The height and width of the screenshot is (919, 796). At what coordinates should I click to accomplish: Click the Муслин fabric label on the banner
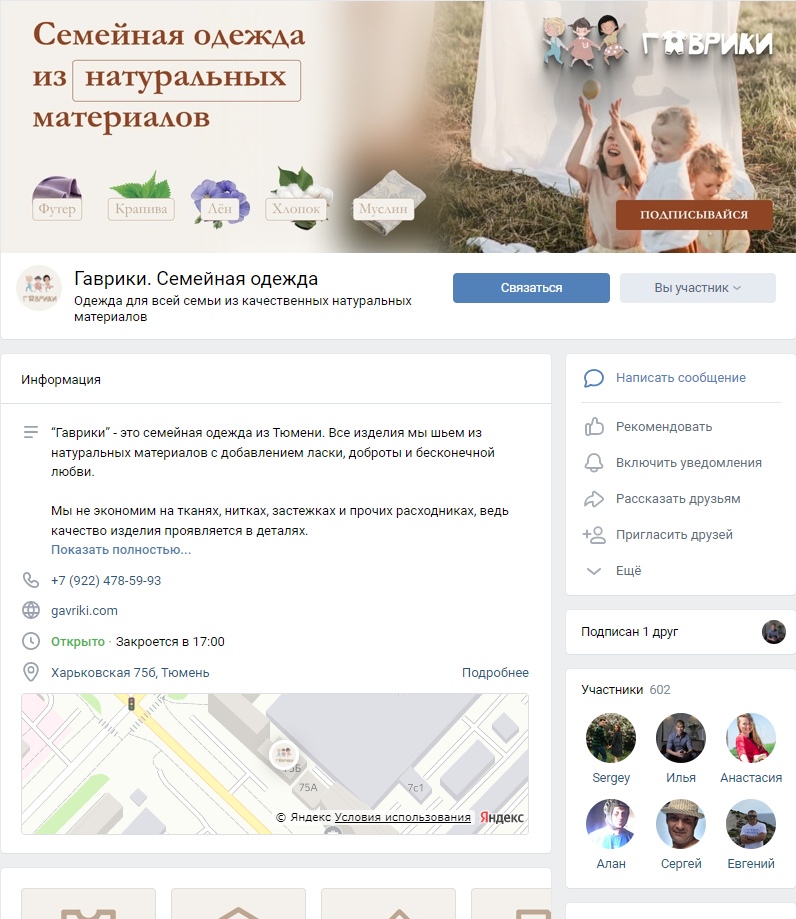coord(383,209)
